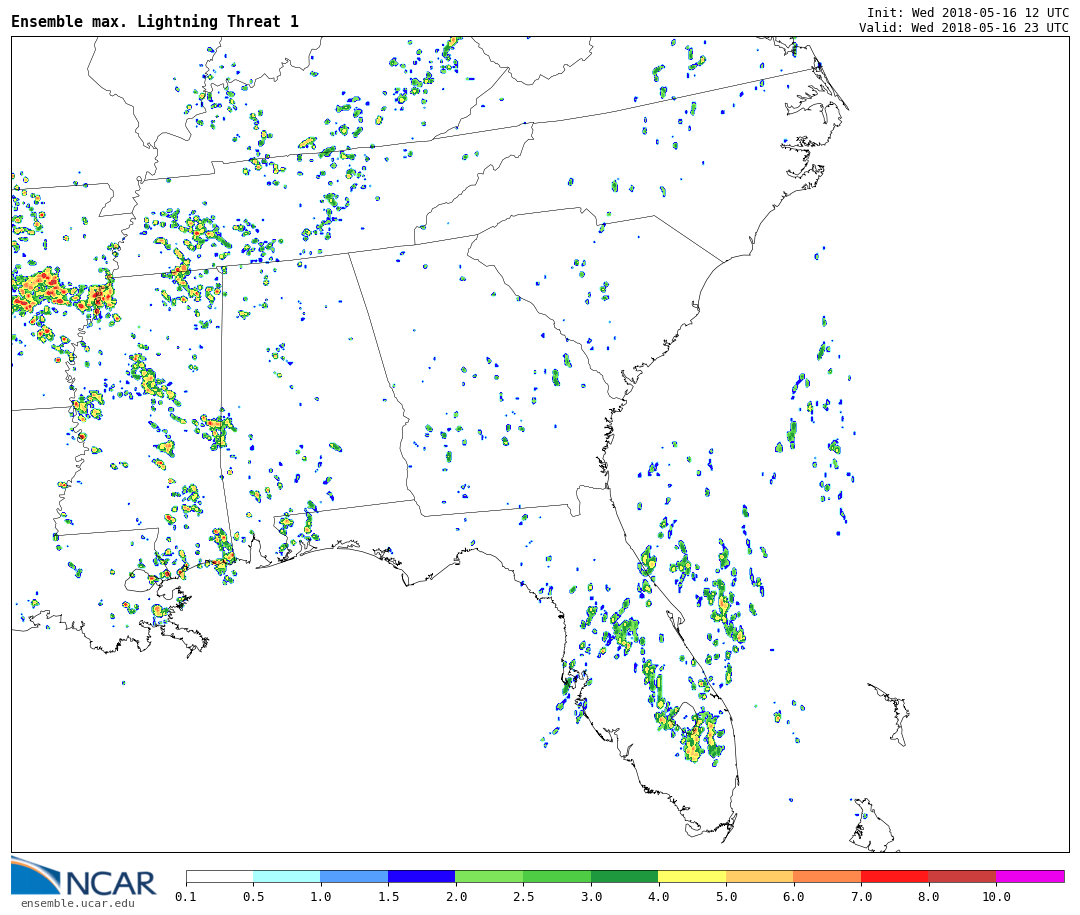The height and width of the screenshot is (915, 1080).
Task: Click the Init time text at top right
Action: point(967,12)
